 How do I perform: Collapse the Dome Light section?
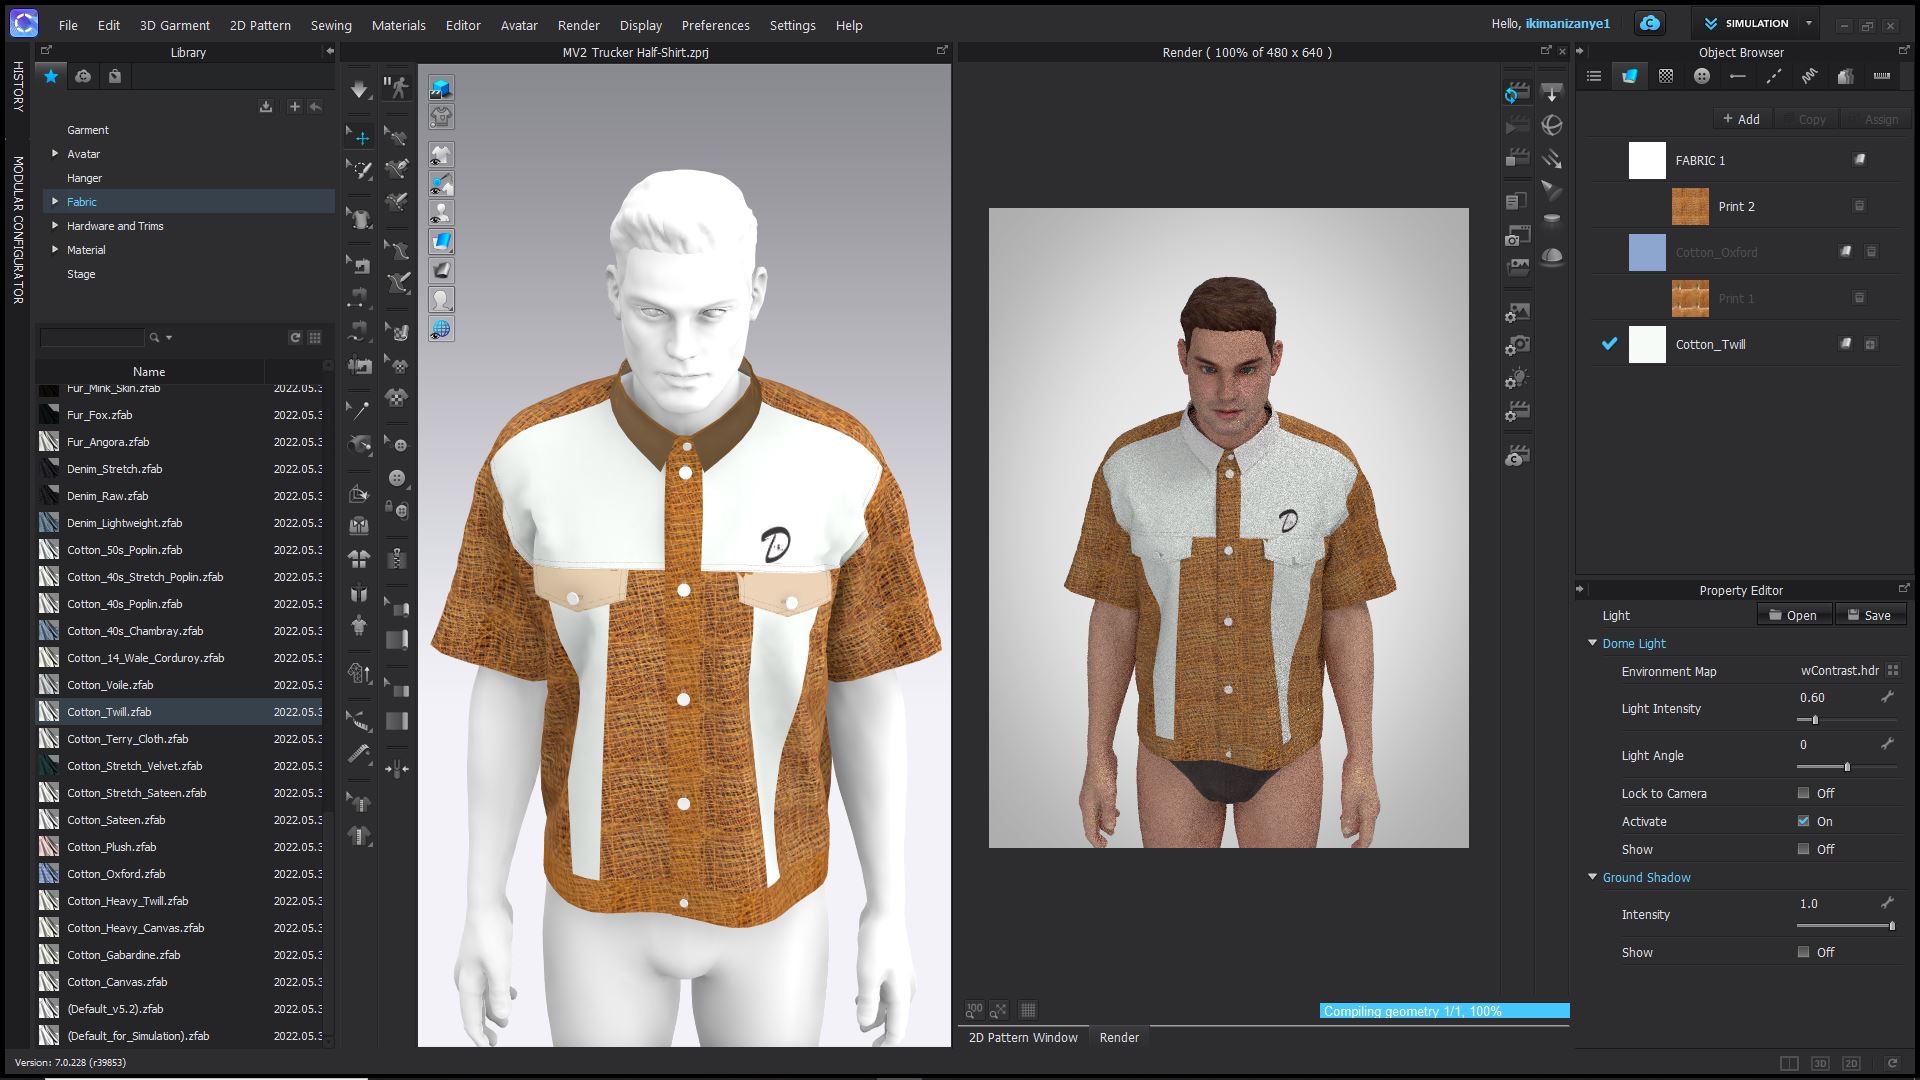point(1593,643)
